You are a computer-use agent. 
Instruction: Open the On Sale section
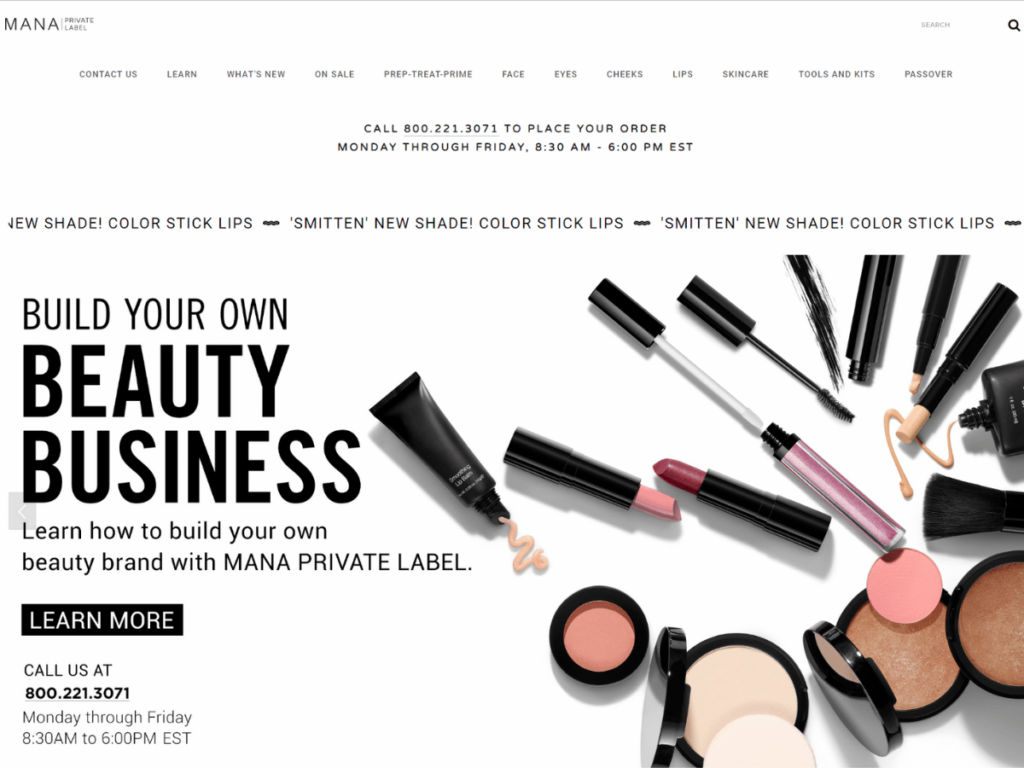pos(334,74)
